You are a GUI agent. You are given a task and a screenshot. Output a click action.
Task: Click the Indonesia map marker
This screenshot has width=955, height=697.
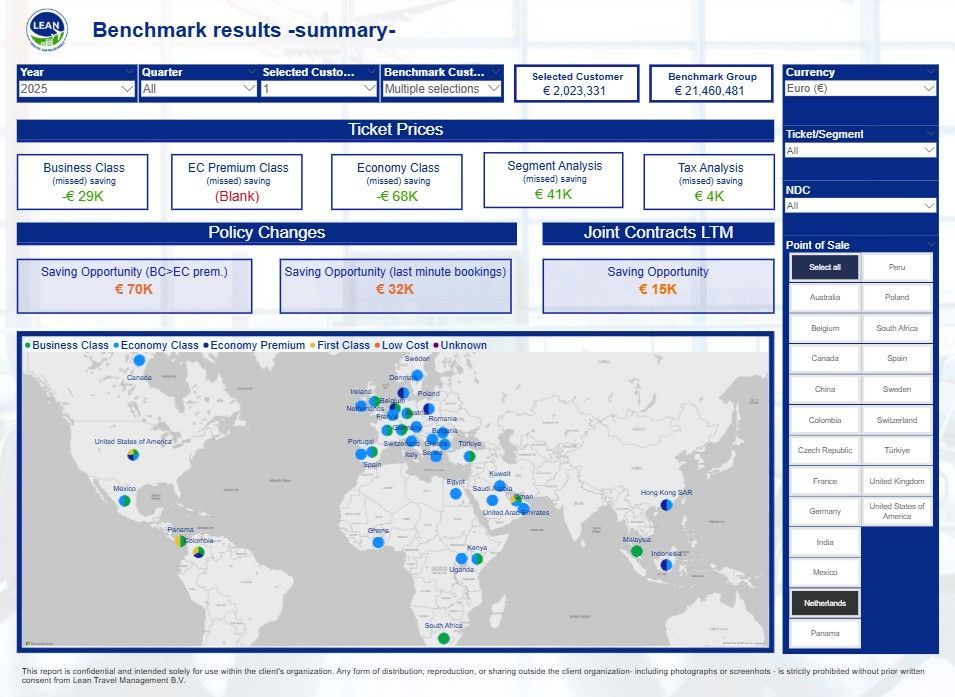point(666,565)
